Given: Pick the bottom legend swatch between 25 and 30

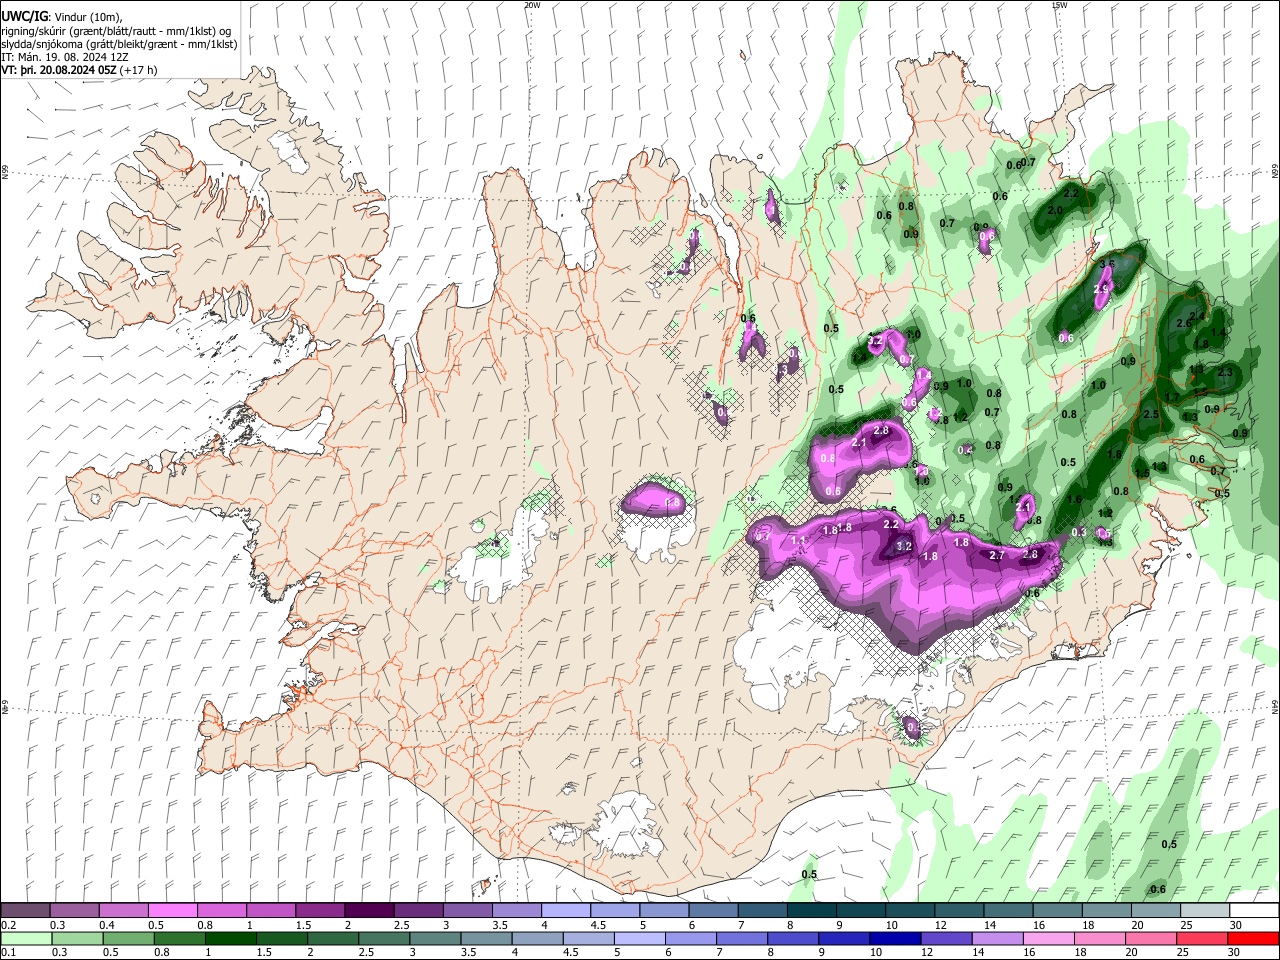Looking at the screenshot, I should tap(1203, 938).
